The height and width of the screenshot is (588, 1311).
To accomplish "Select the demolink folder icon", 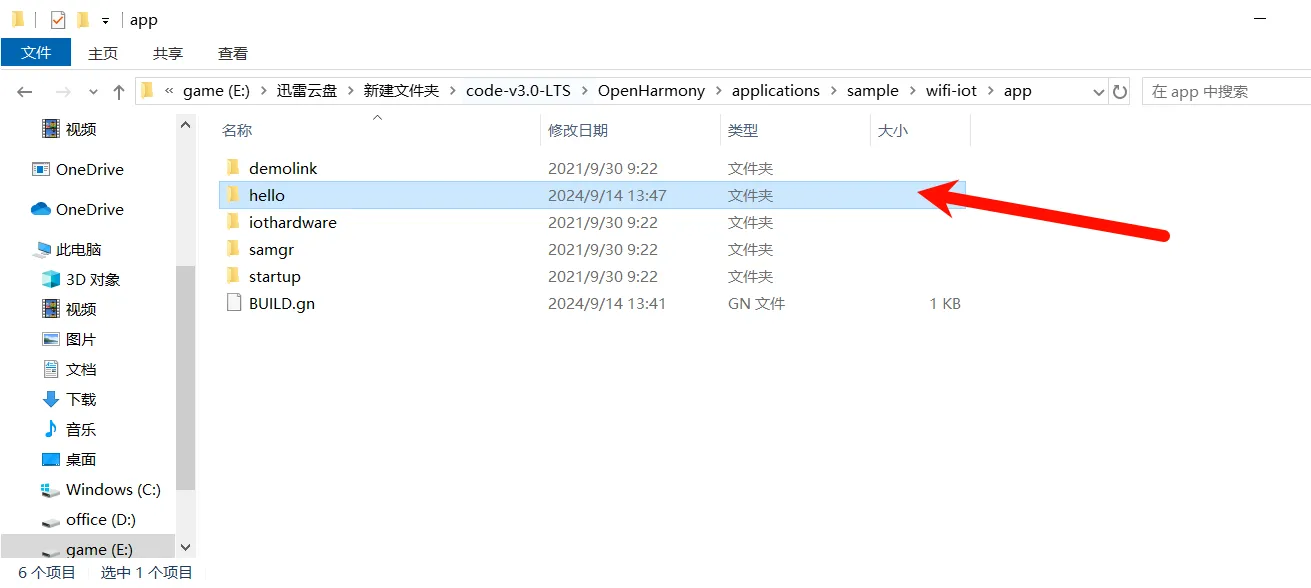I will [233, 168].
